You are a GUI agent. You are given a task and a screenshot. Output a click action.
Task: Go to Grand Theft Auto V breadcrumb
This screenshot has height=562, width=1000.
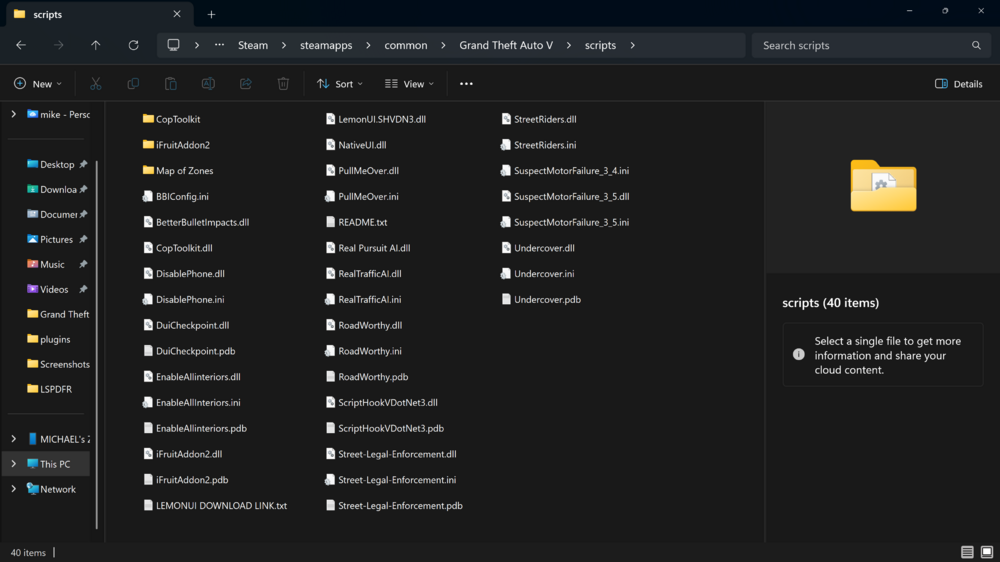point(506,45)
